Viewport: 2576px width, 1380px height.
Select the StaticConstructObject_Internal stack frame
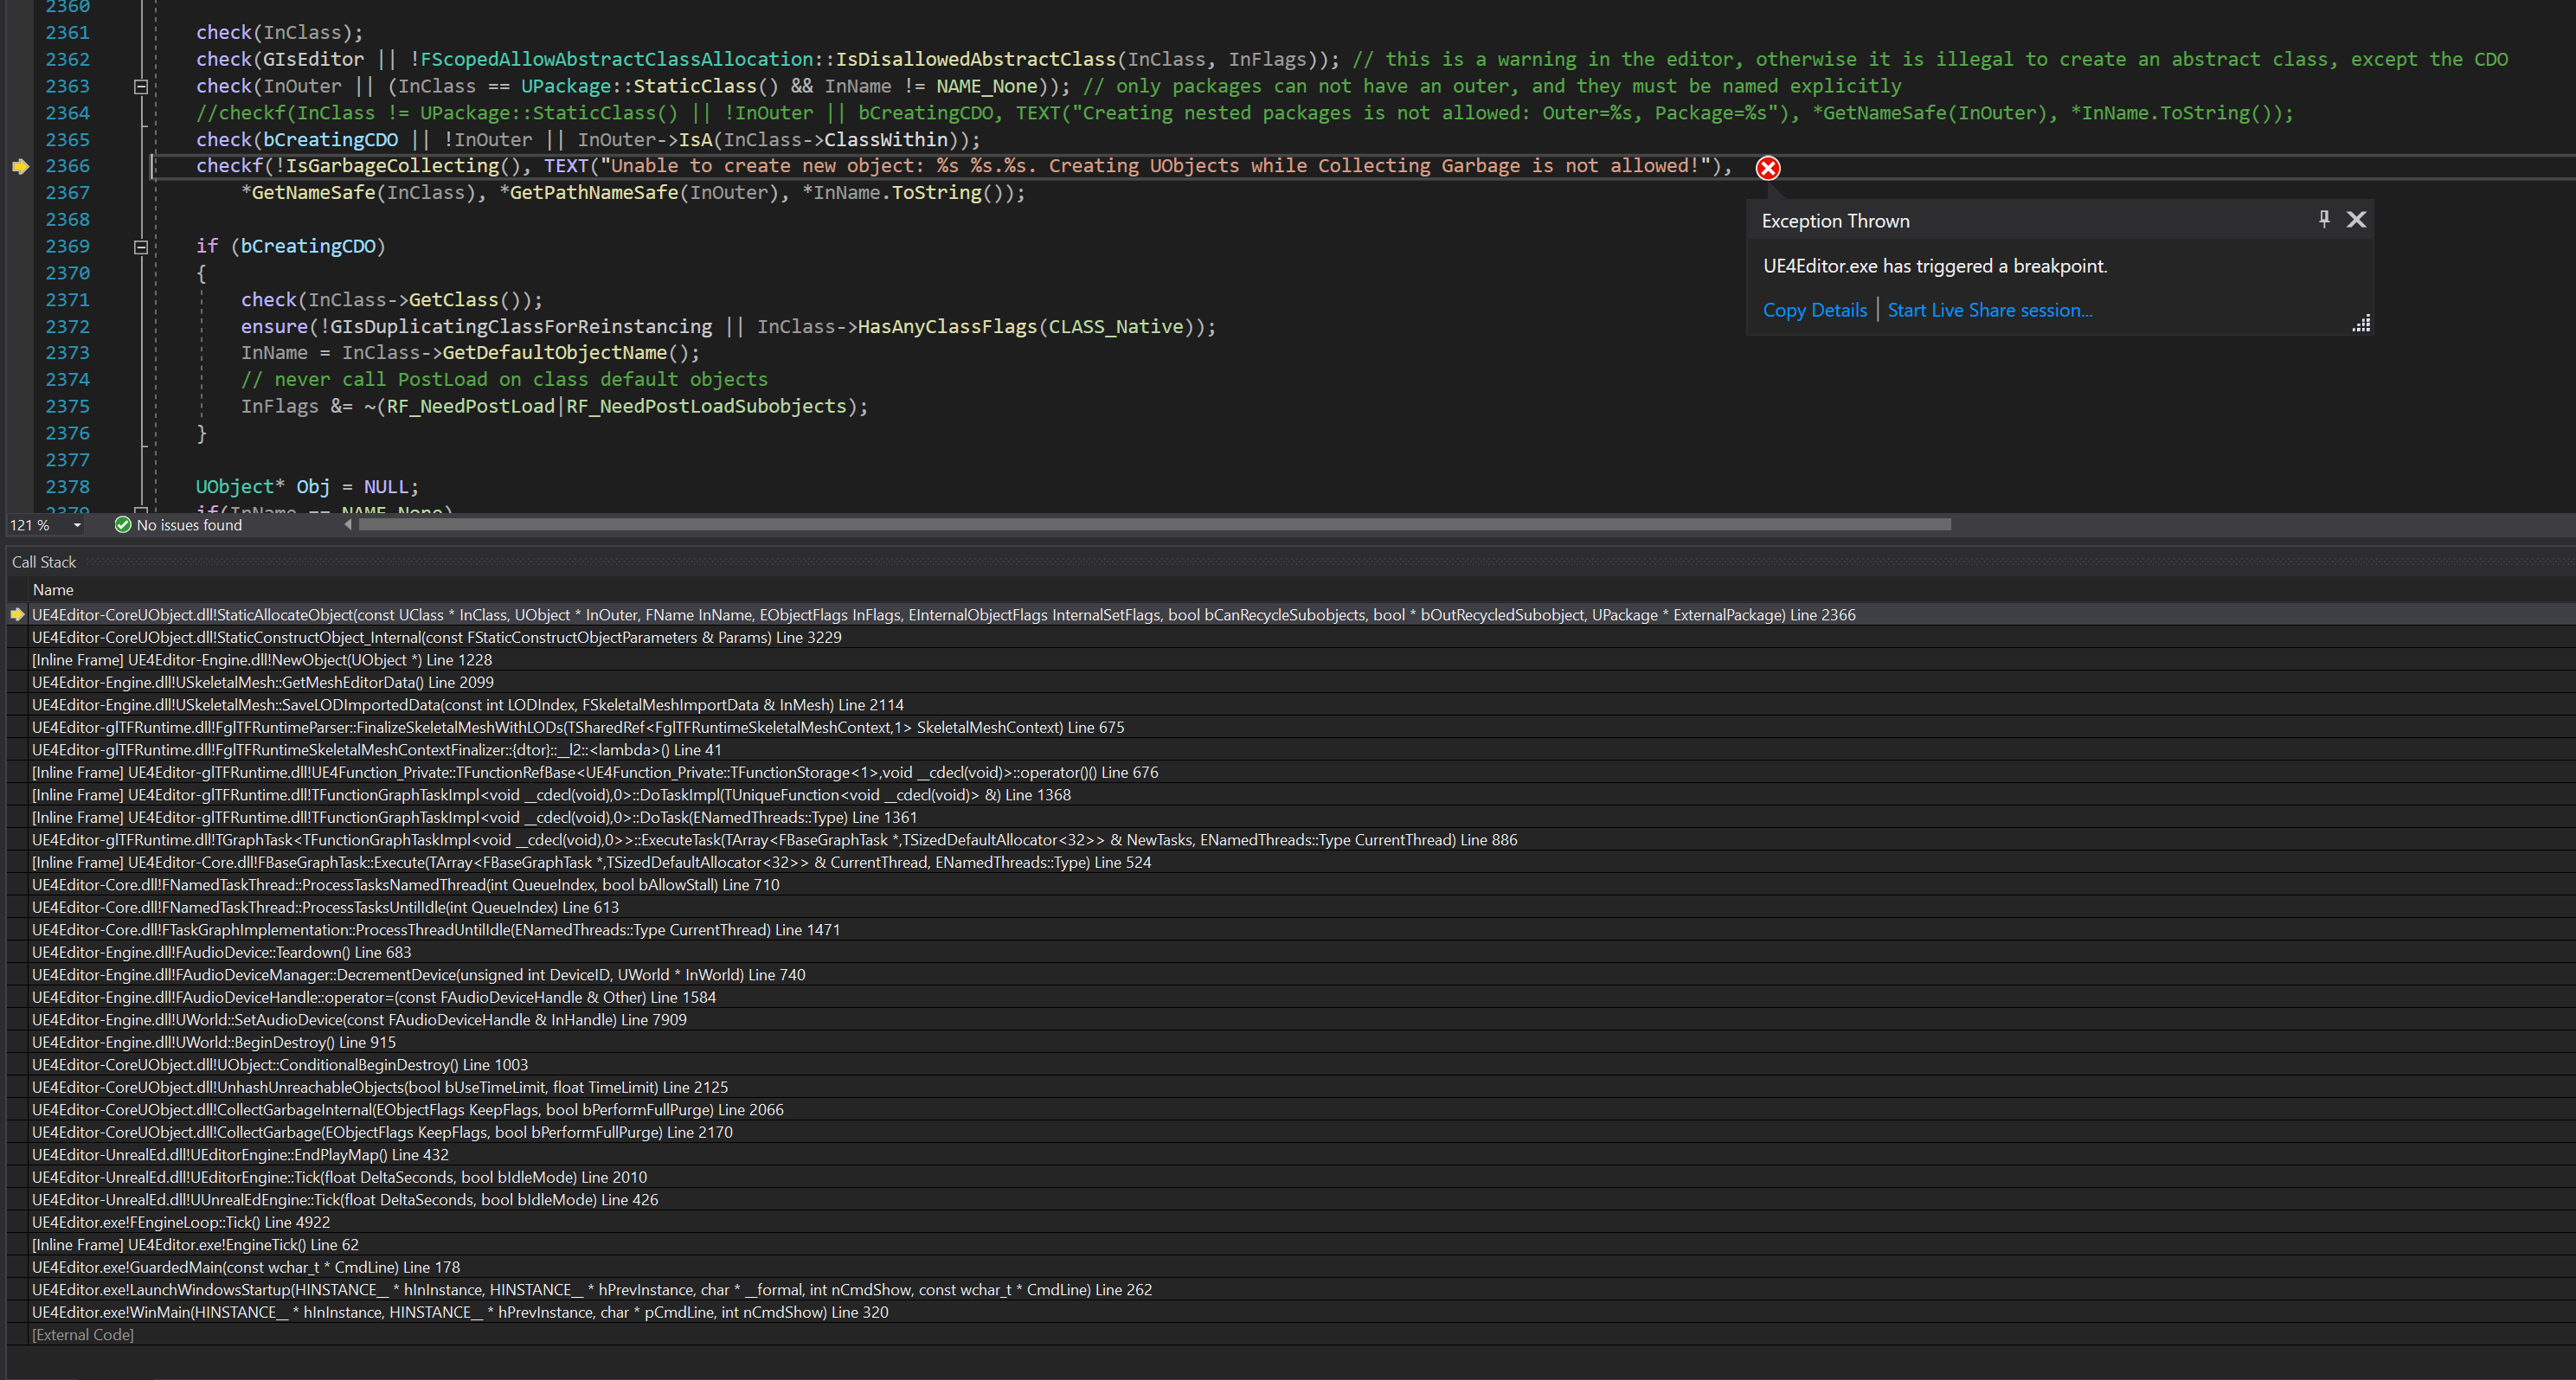[438, 637]
